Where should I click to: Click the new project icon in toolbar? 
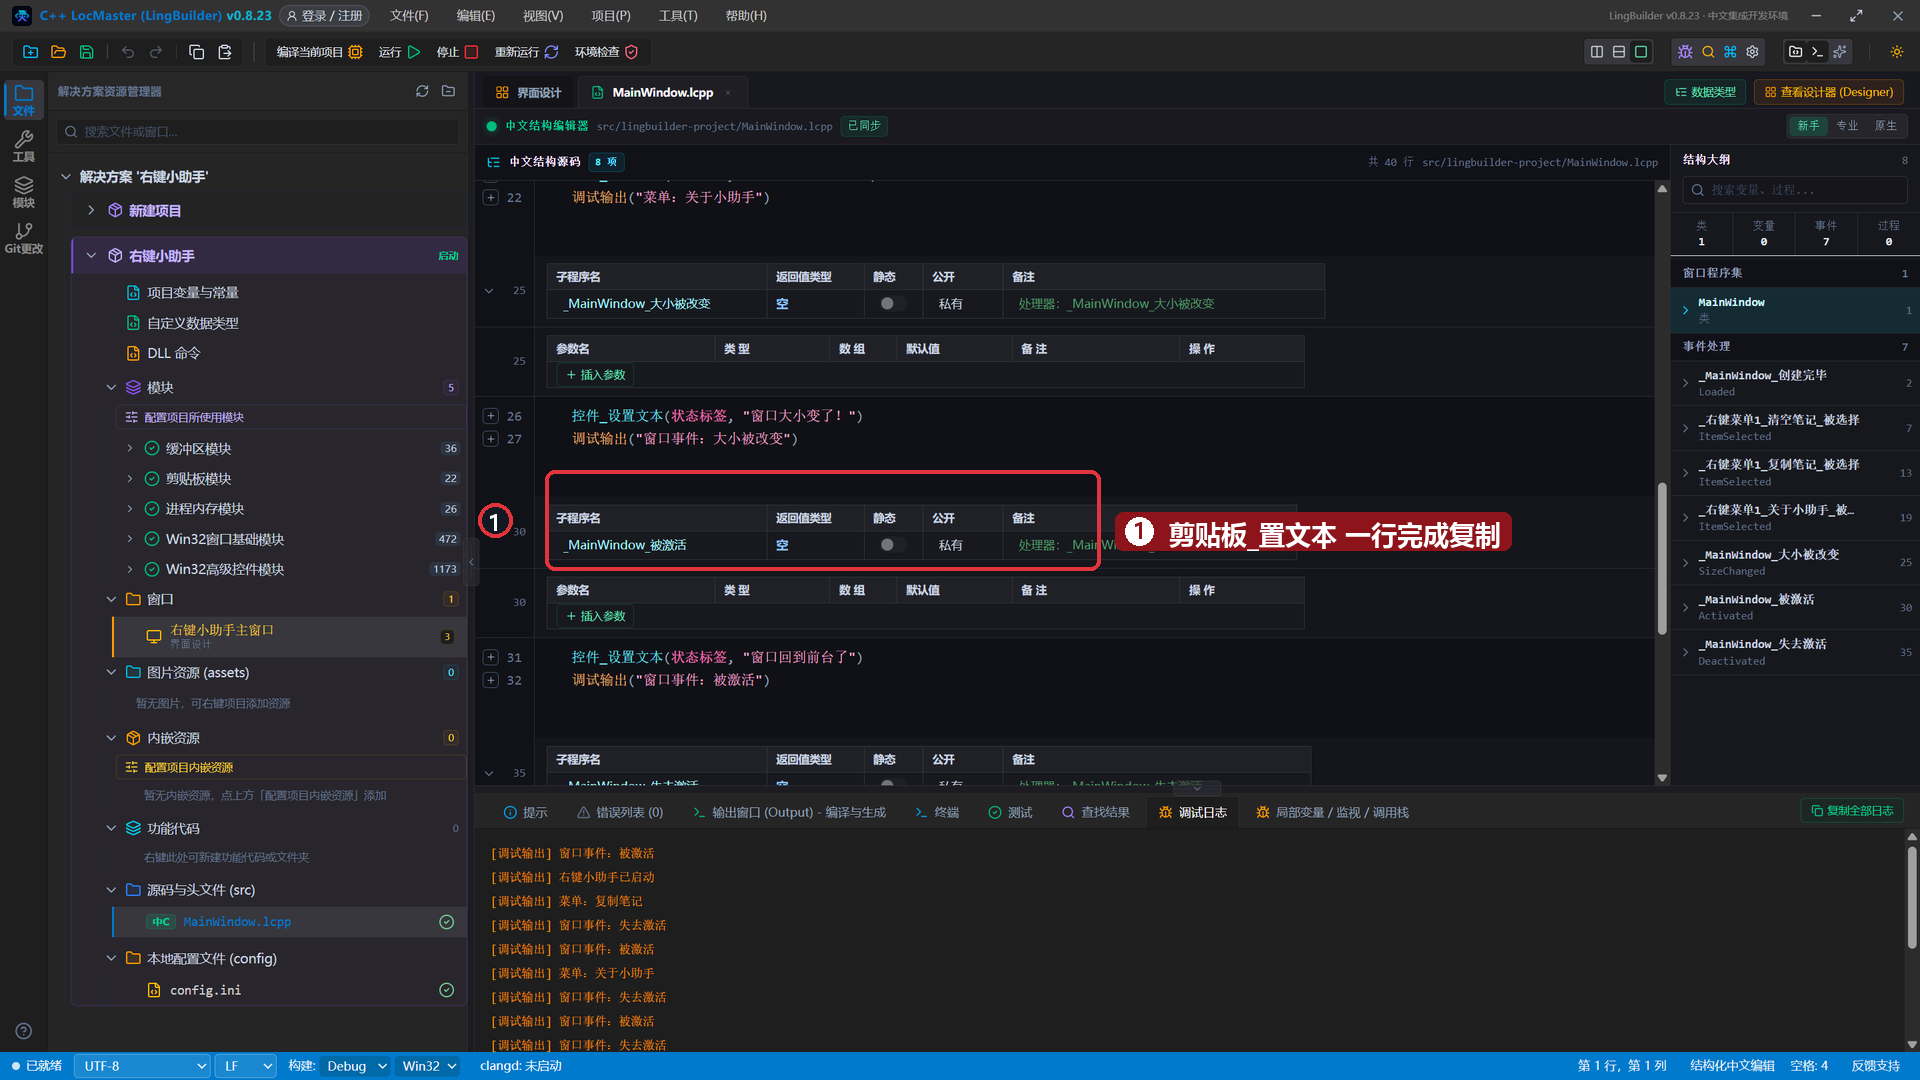pos(30,52)
